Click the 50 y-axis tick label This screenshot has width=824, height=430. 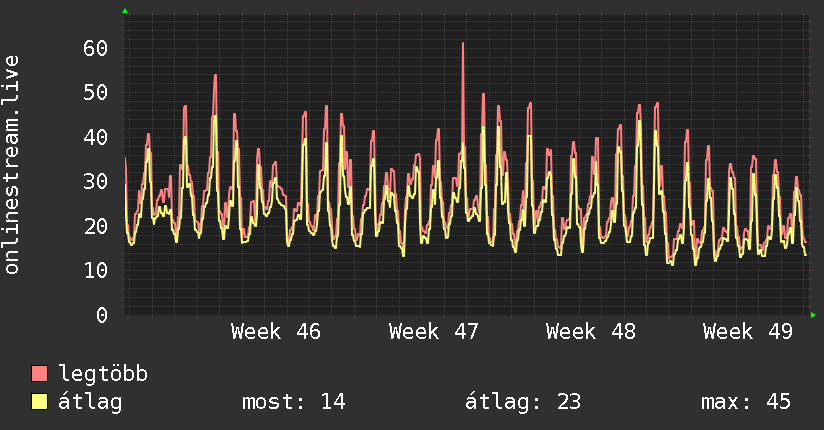pyautogui.click(x=95, y=93)
